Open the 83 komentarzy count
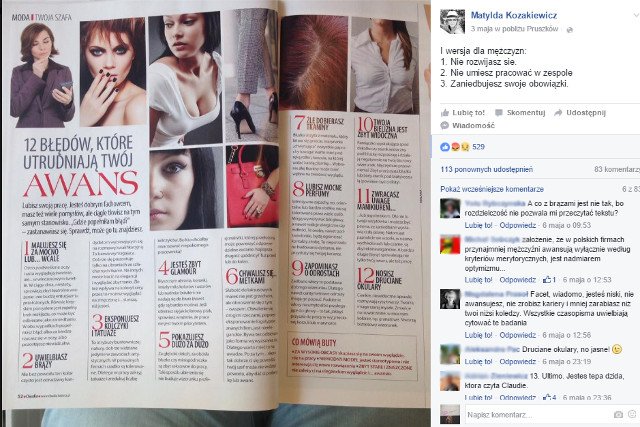640x427 pixels. (x=617, y=169)
